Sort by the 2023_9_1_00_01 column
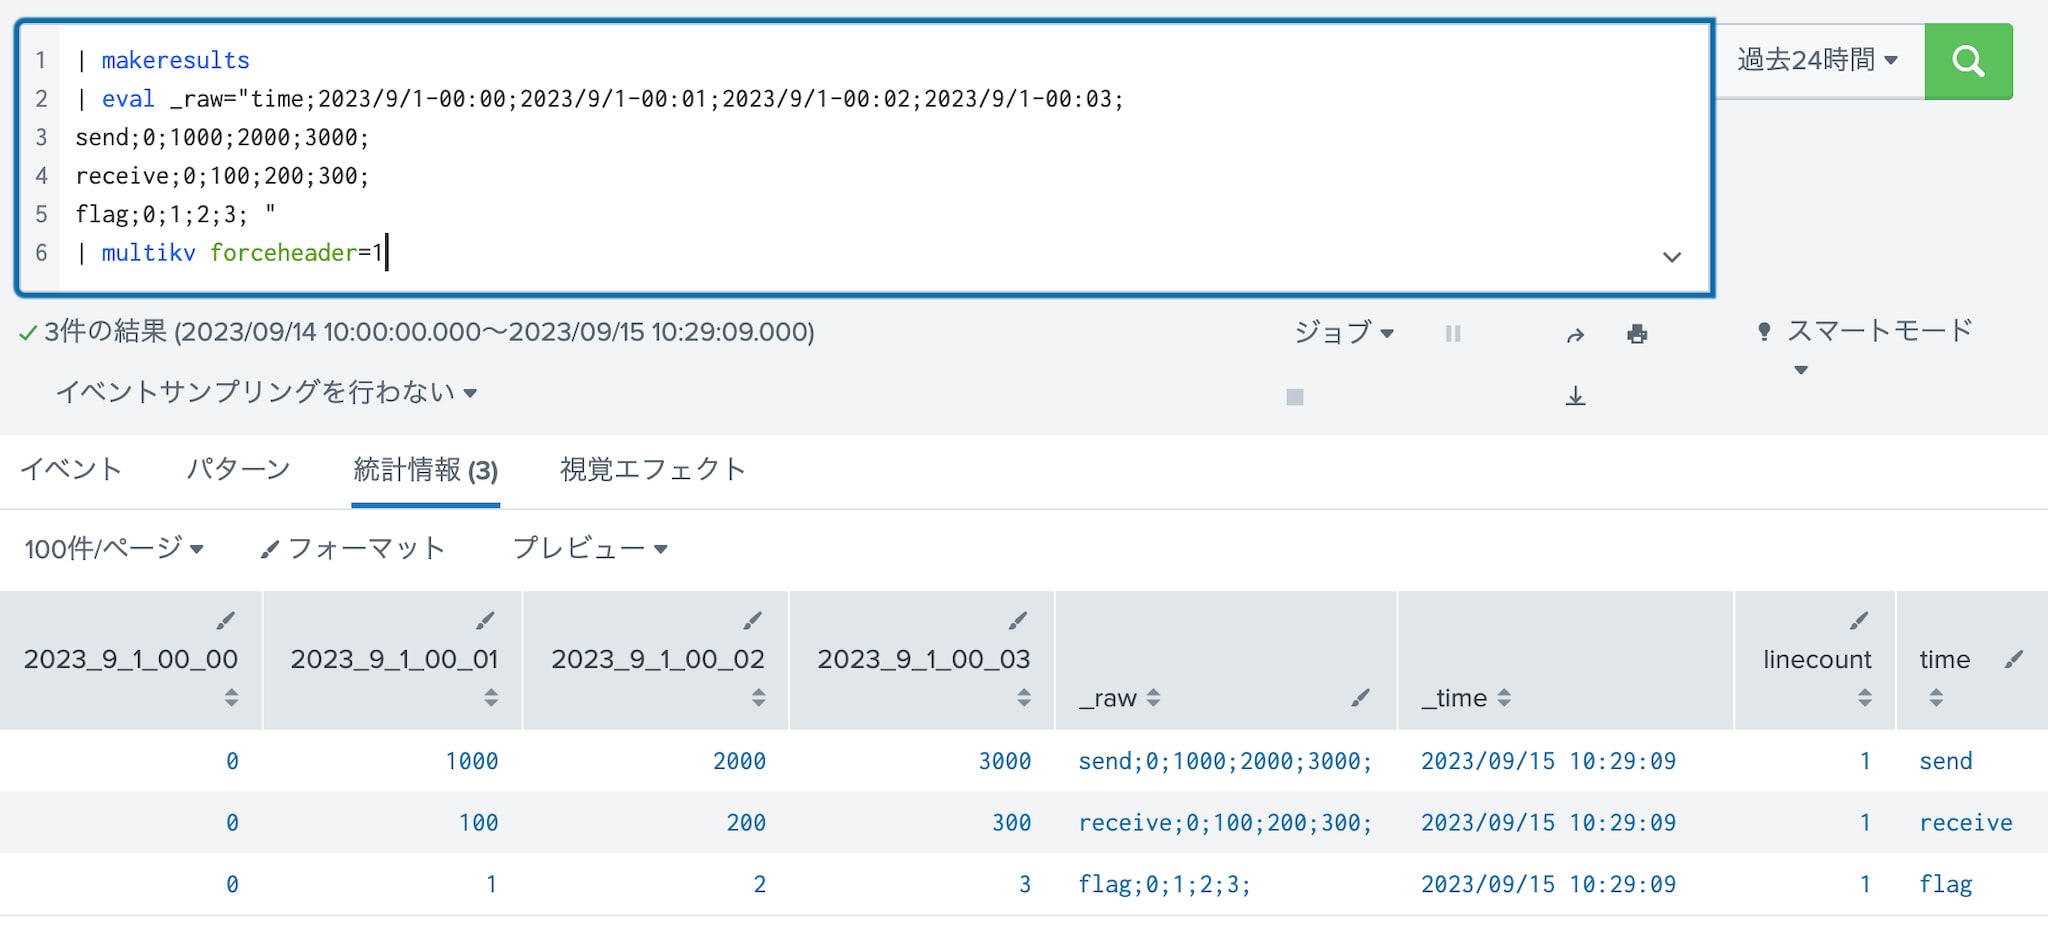This screenshot has height=928, width=2048. coord(490,697)
